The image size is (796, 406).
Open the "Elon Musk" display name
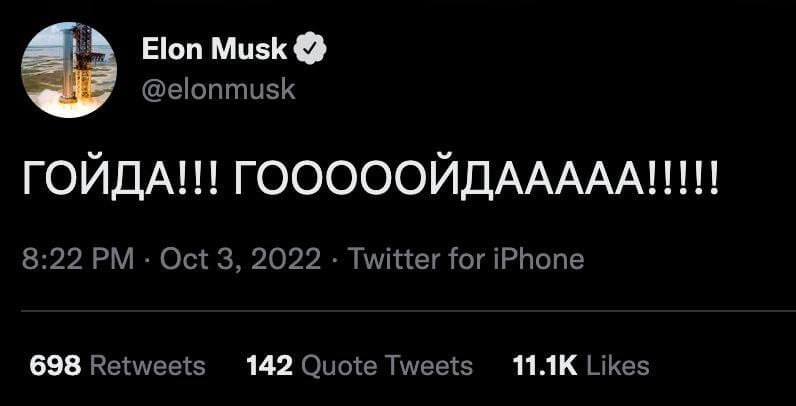click(x=214, y=49)
